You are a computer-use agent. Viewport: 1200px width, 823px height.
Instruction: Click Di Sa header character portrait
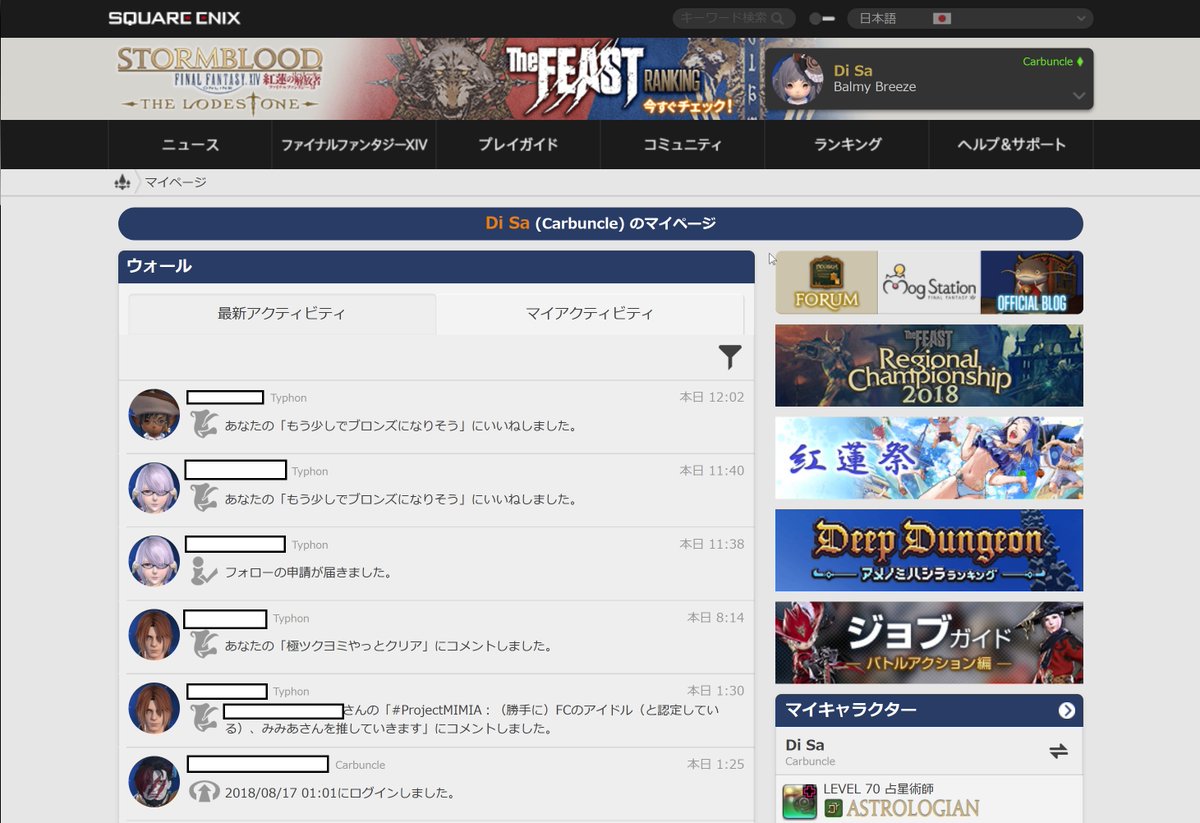(x=798, y=78)
